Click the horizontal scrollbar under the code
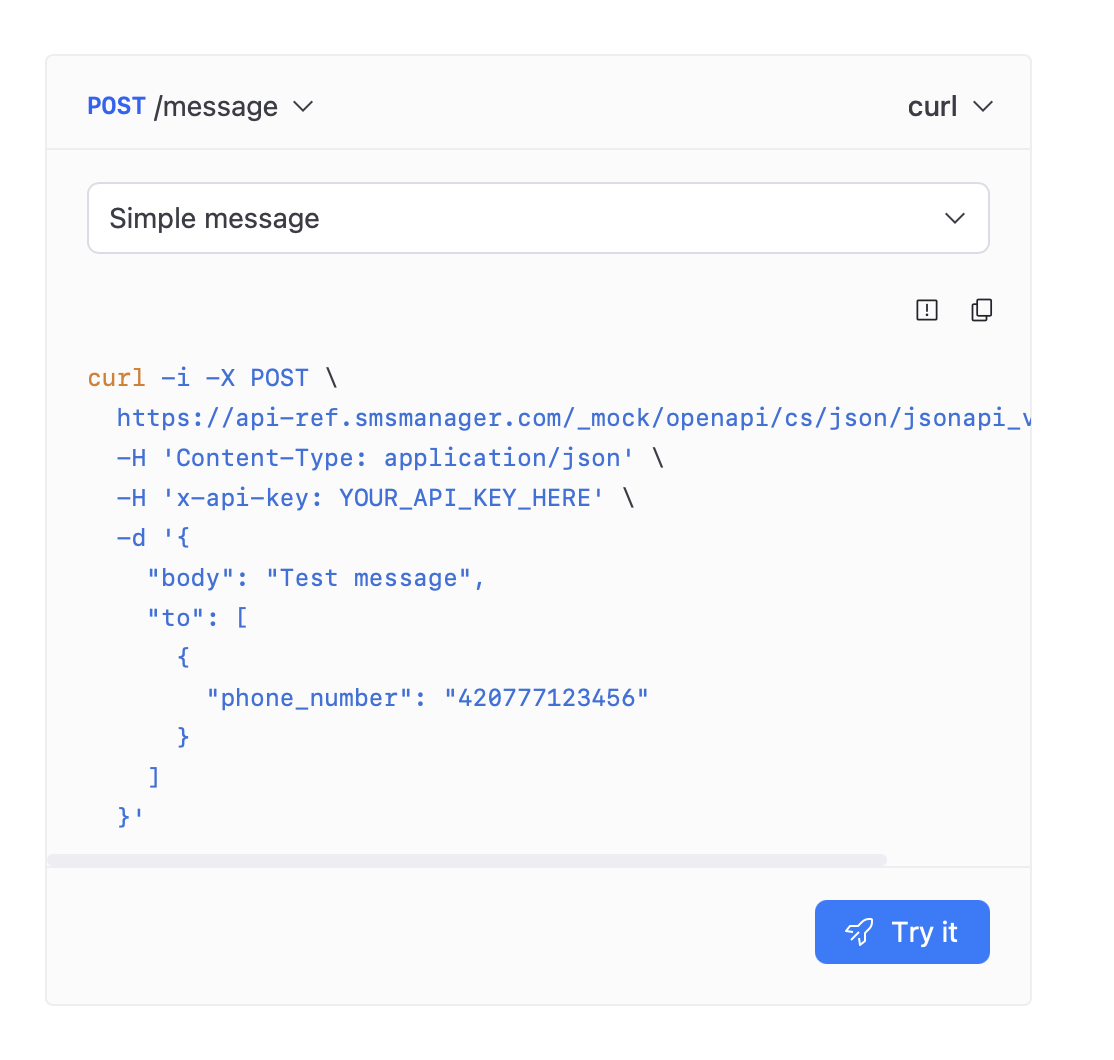This screenshot has height=1060, width=1114. (x=466, y=860)
